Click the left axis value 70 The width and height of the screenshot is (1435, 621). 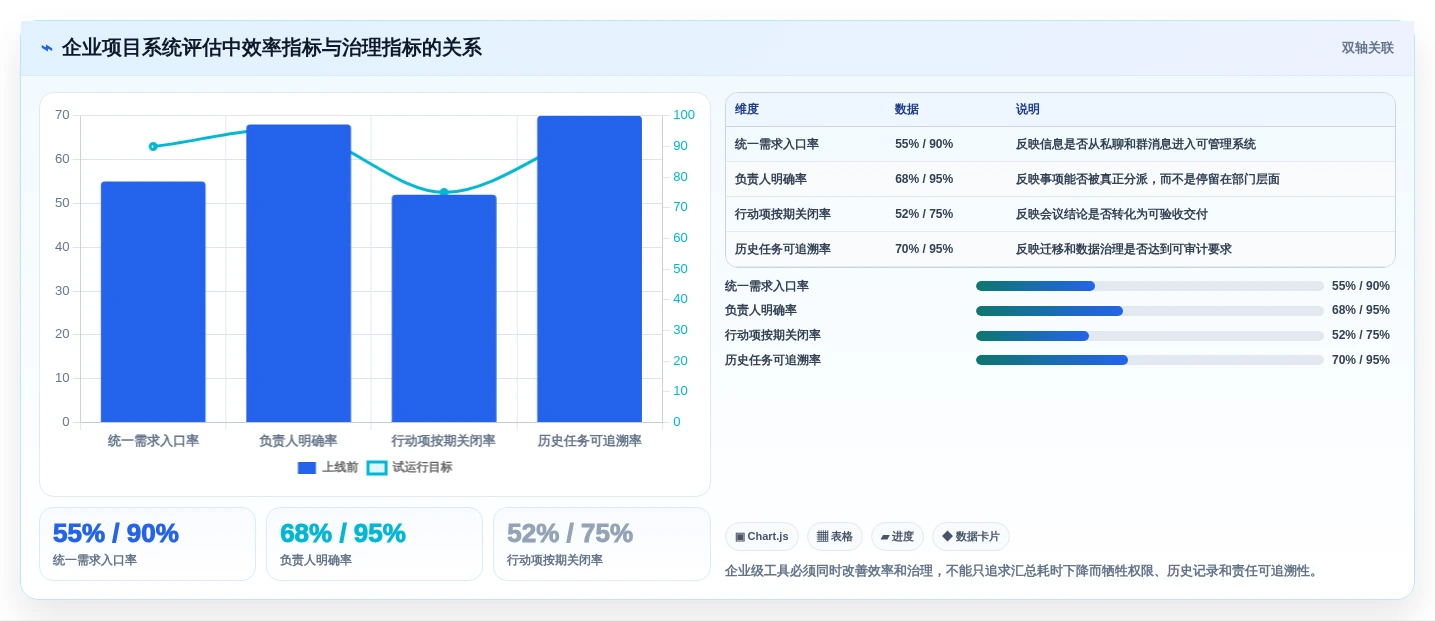pyautogui.click(x=62, y=115)
